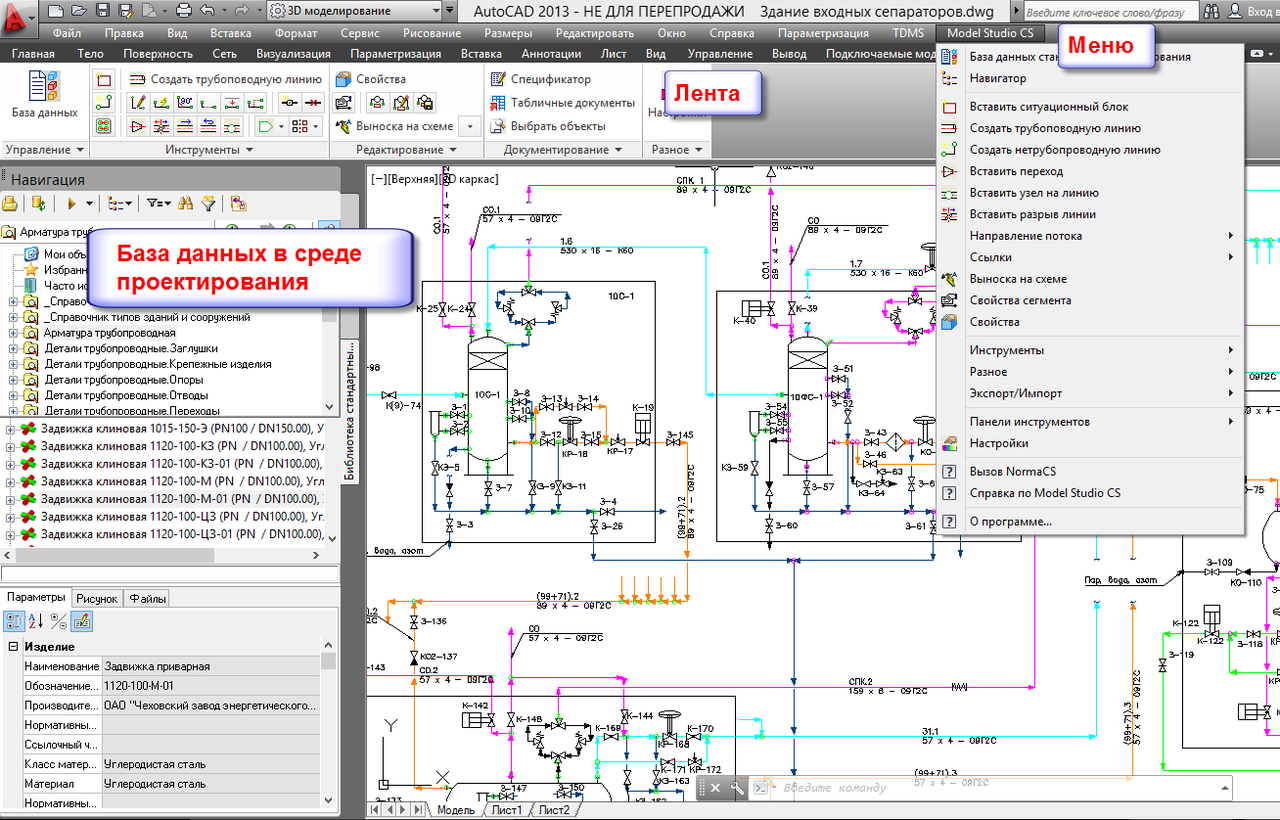The image size is (1280, 820).
Task: Click the create non-pipeline line ribbon icon
Action: pyautogui.click(x=104, y=103)
